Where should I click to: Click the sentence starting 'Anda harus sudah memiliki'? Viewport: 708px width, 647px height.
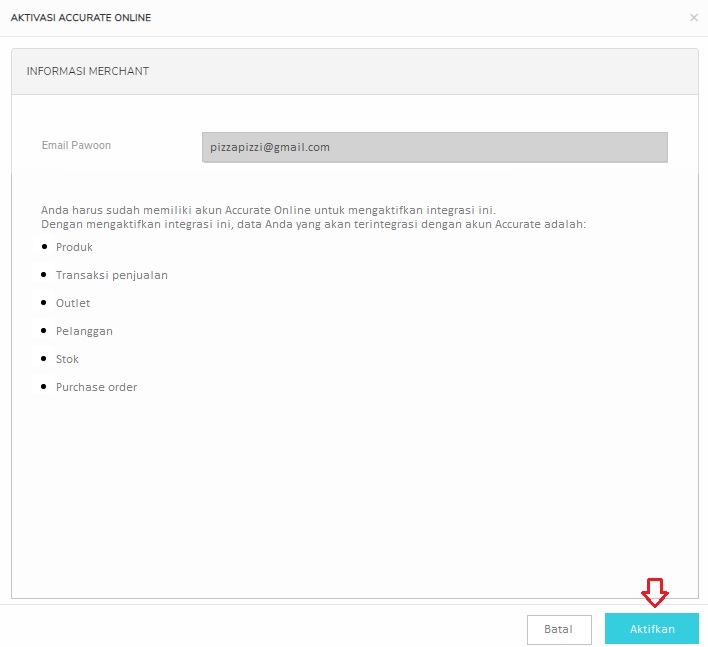[x=268, y=210]
